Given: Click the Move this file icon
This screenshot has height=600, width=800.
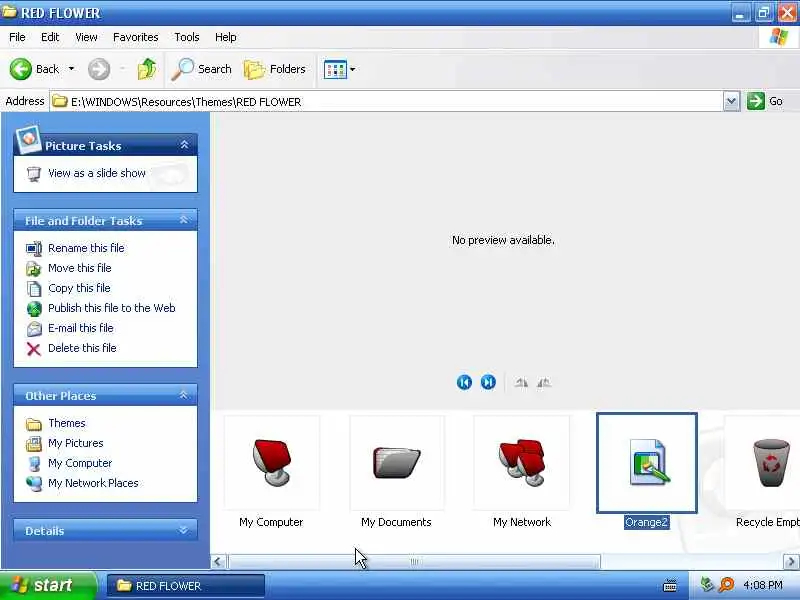Looking at the screenshot, I should pyautogui.click(x=34, y=268).
